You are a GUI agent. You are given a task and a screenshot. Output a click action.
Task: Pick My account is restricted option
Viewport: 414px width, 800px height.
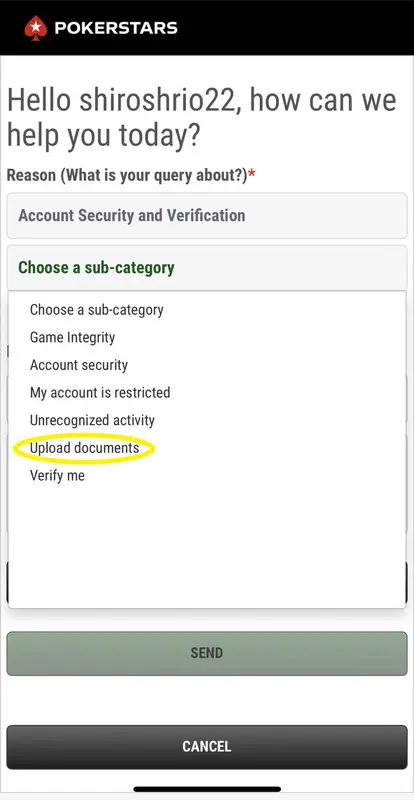point(100,392)
